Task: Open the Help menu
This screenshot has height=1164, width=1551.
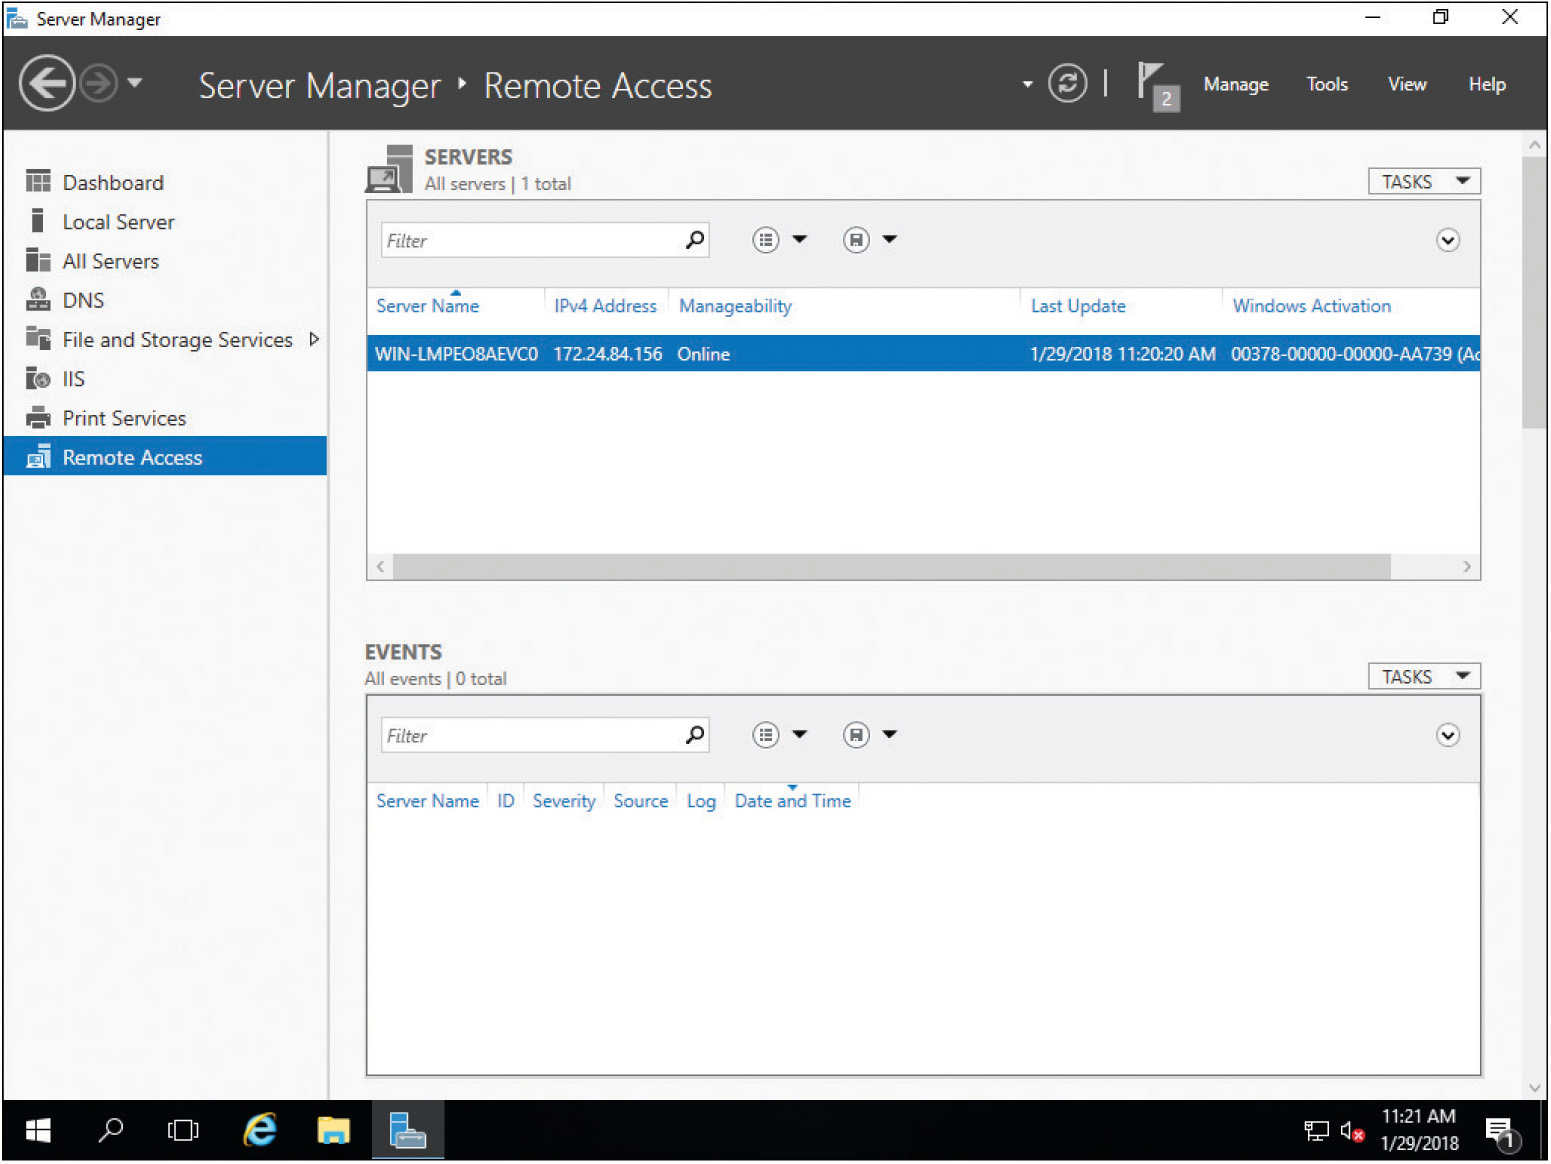Action: click(1487, 84)
